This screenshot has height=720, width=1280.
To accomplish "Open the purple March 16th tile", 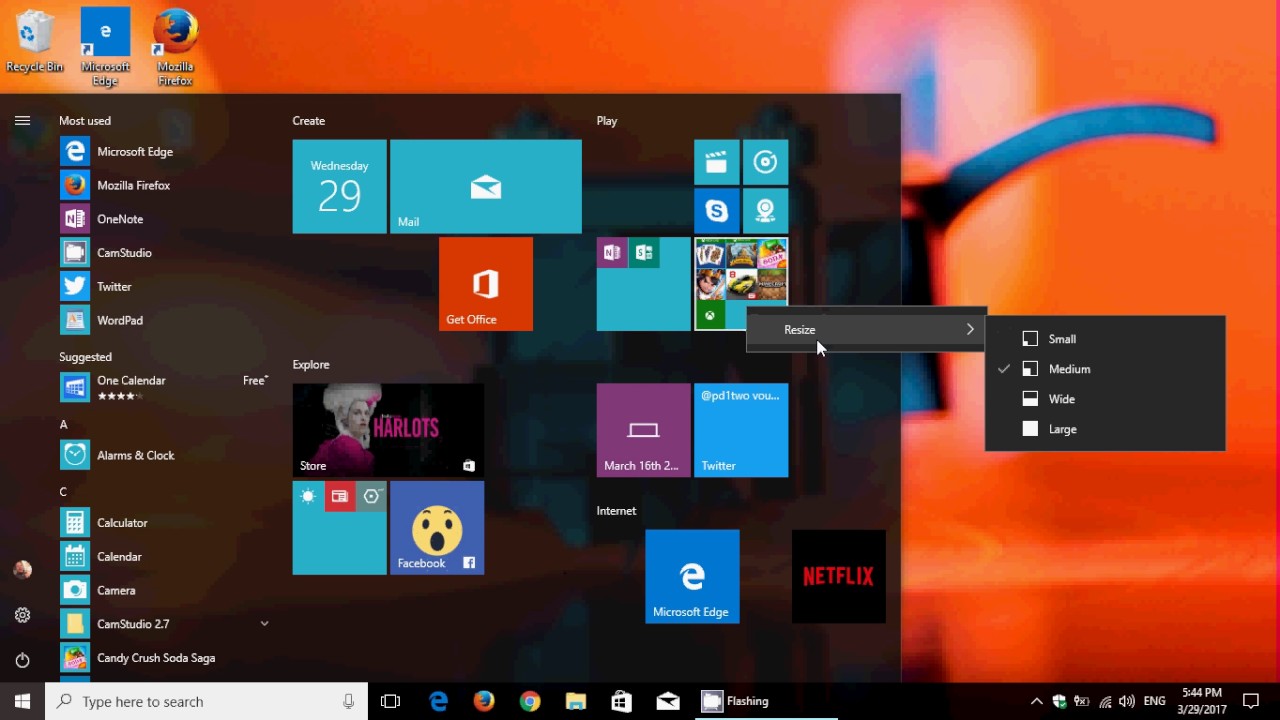I will [643, 430].
